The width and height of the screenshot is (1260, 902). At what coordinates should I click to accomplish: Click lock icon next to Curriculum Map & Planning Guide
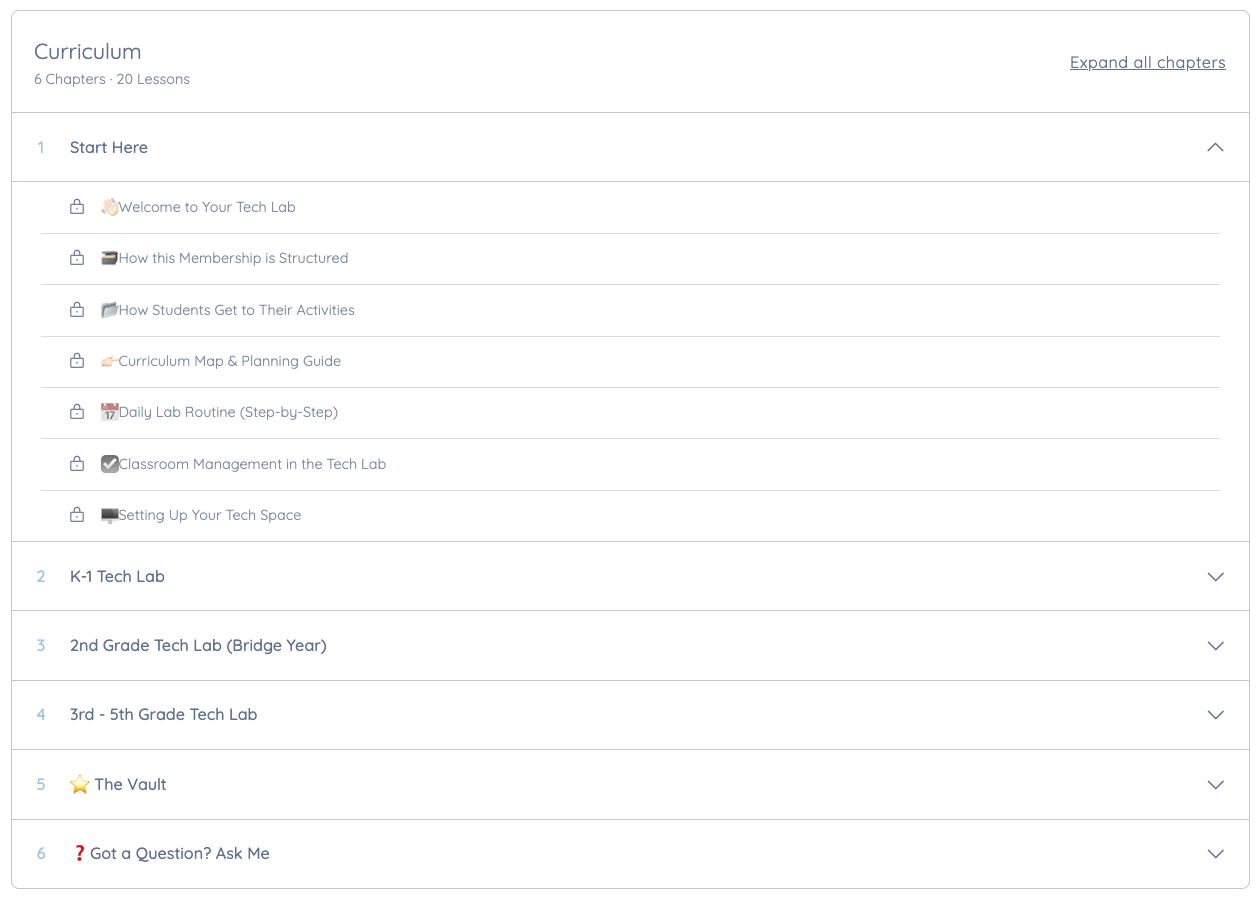[77, 361]
